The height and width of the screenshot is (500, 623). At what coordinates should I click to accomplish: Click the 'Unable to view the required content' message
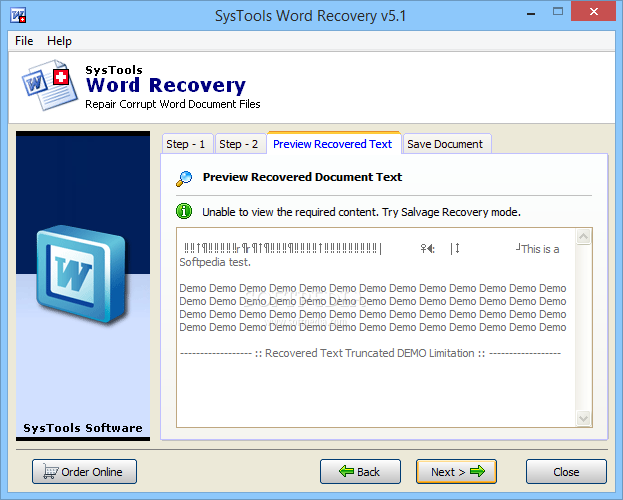coord(361,212)
